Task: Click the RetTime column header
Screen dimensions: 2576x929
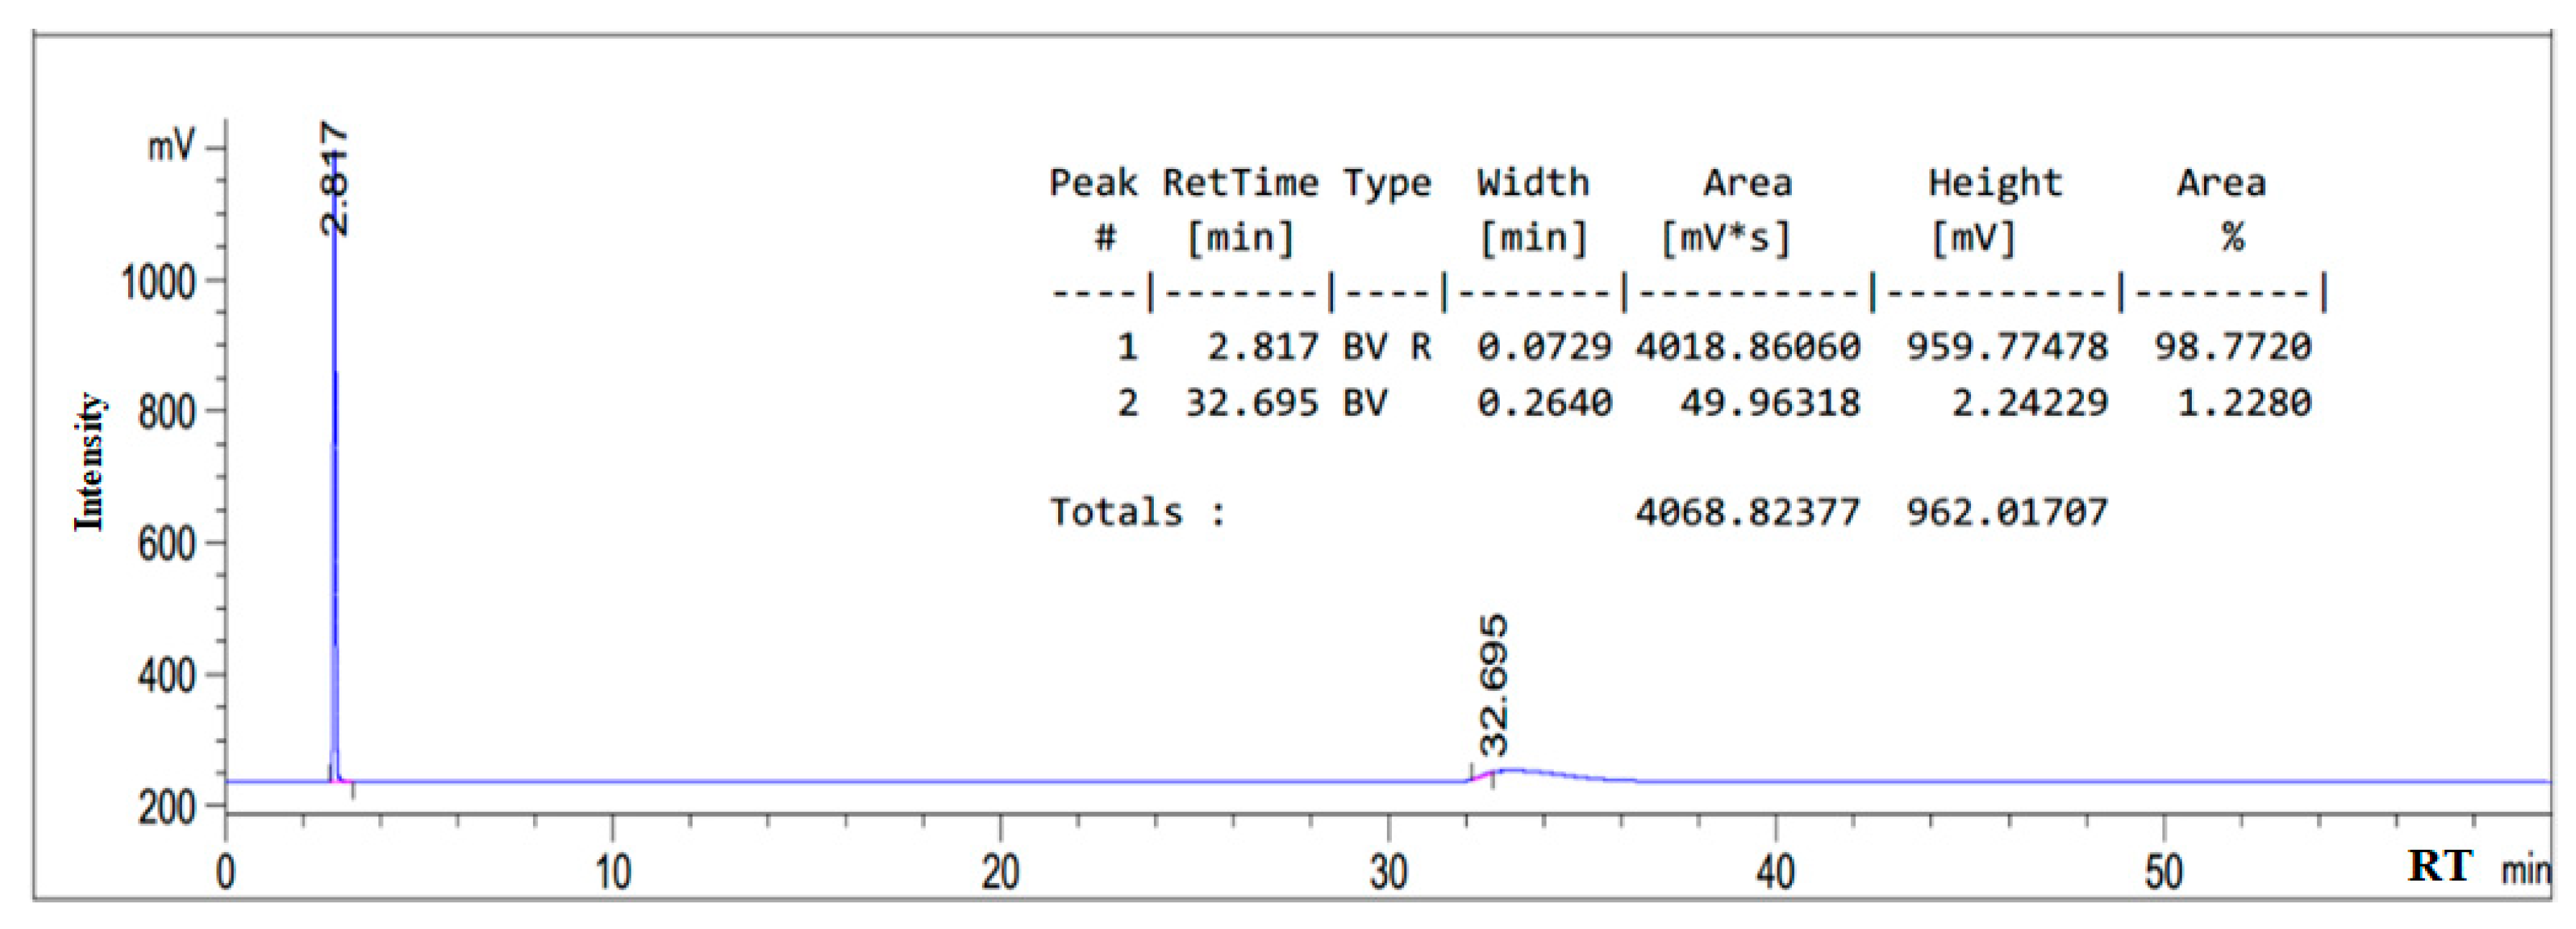Action: pyautogui.click(x=1240, y=183)
